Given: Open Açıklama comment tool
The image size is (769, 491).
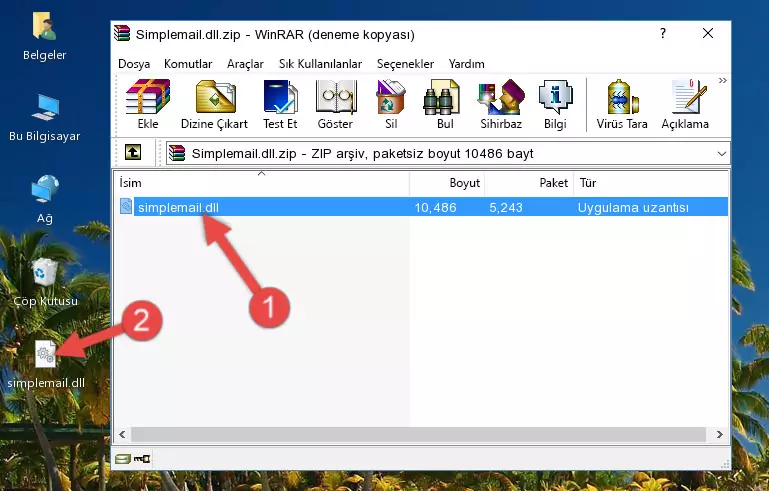Looking at the screenshot, I should click(685, 104).
